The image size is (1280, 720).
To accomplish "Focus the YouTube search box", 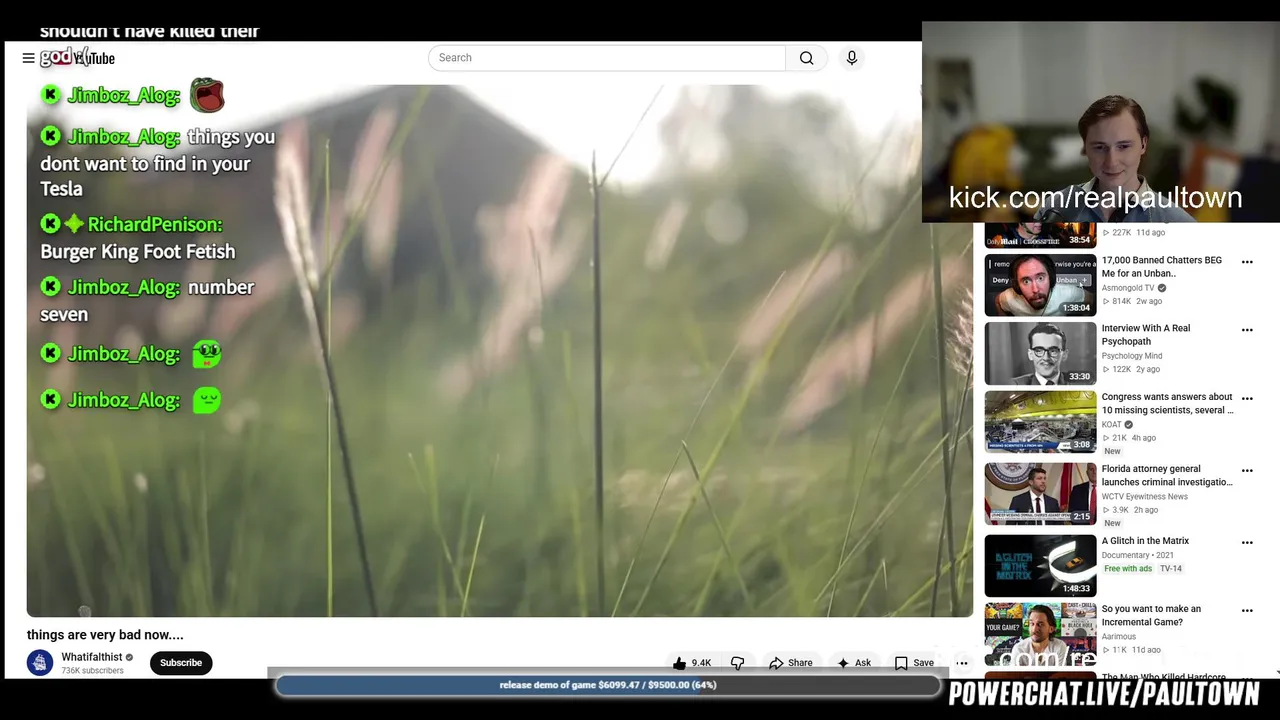I will pos(607,58).
